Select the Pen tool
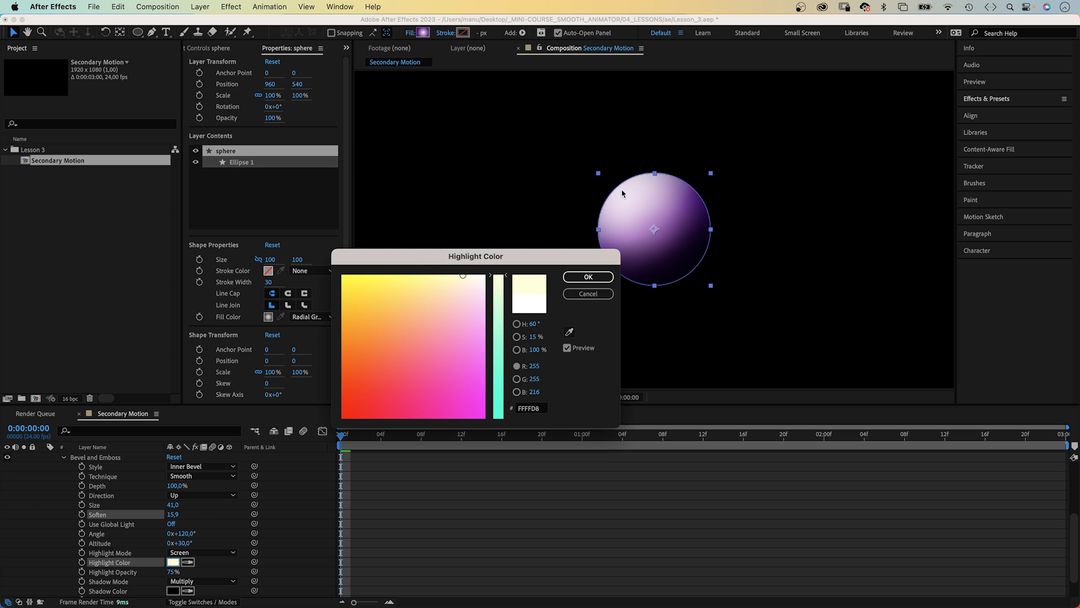 152,32
